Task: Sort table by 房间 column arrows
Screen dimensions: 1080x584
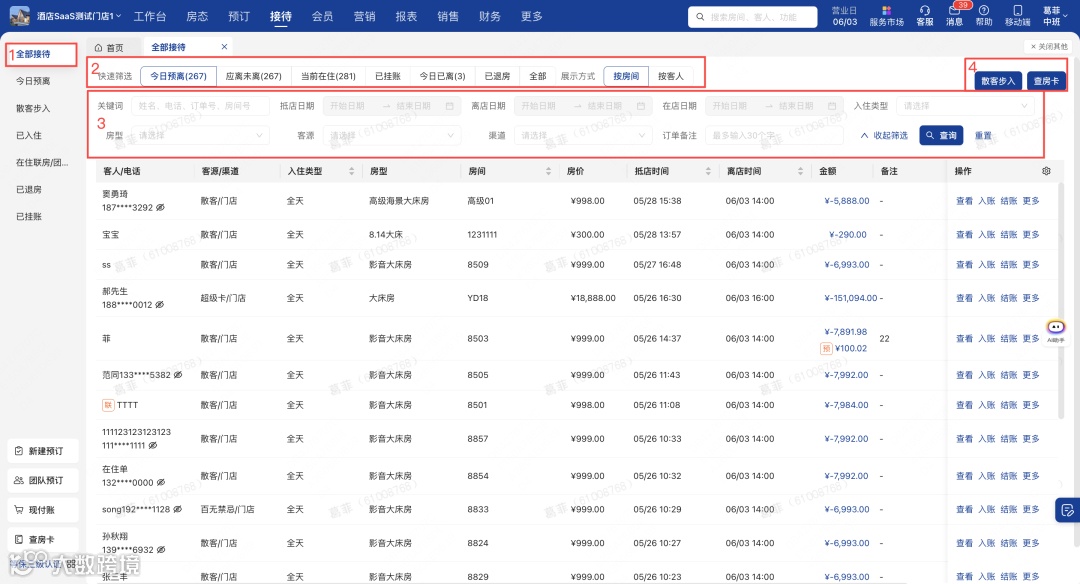Action: (548, 171)
